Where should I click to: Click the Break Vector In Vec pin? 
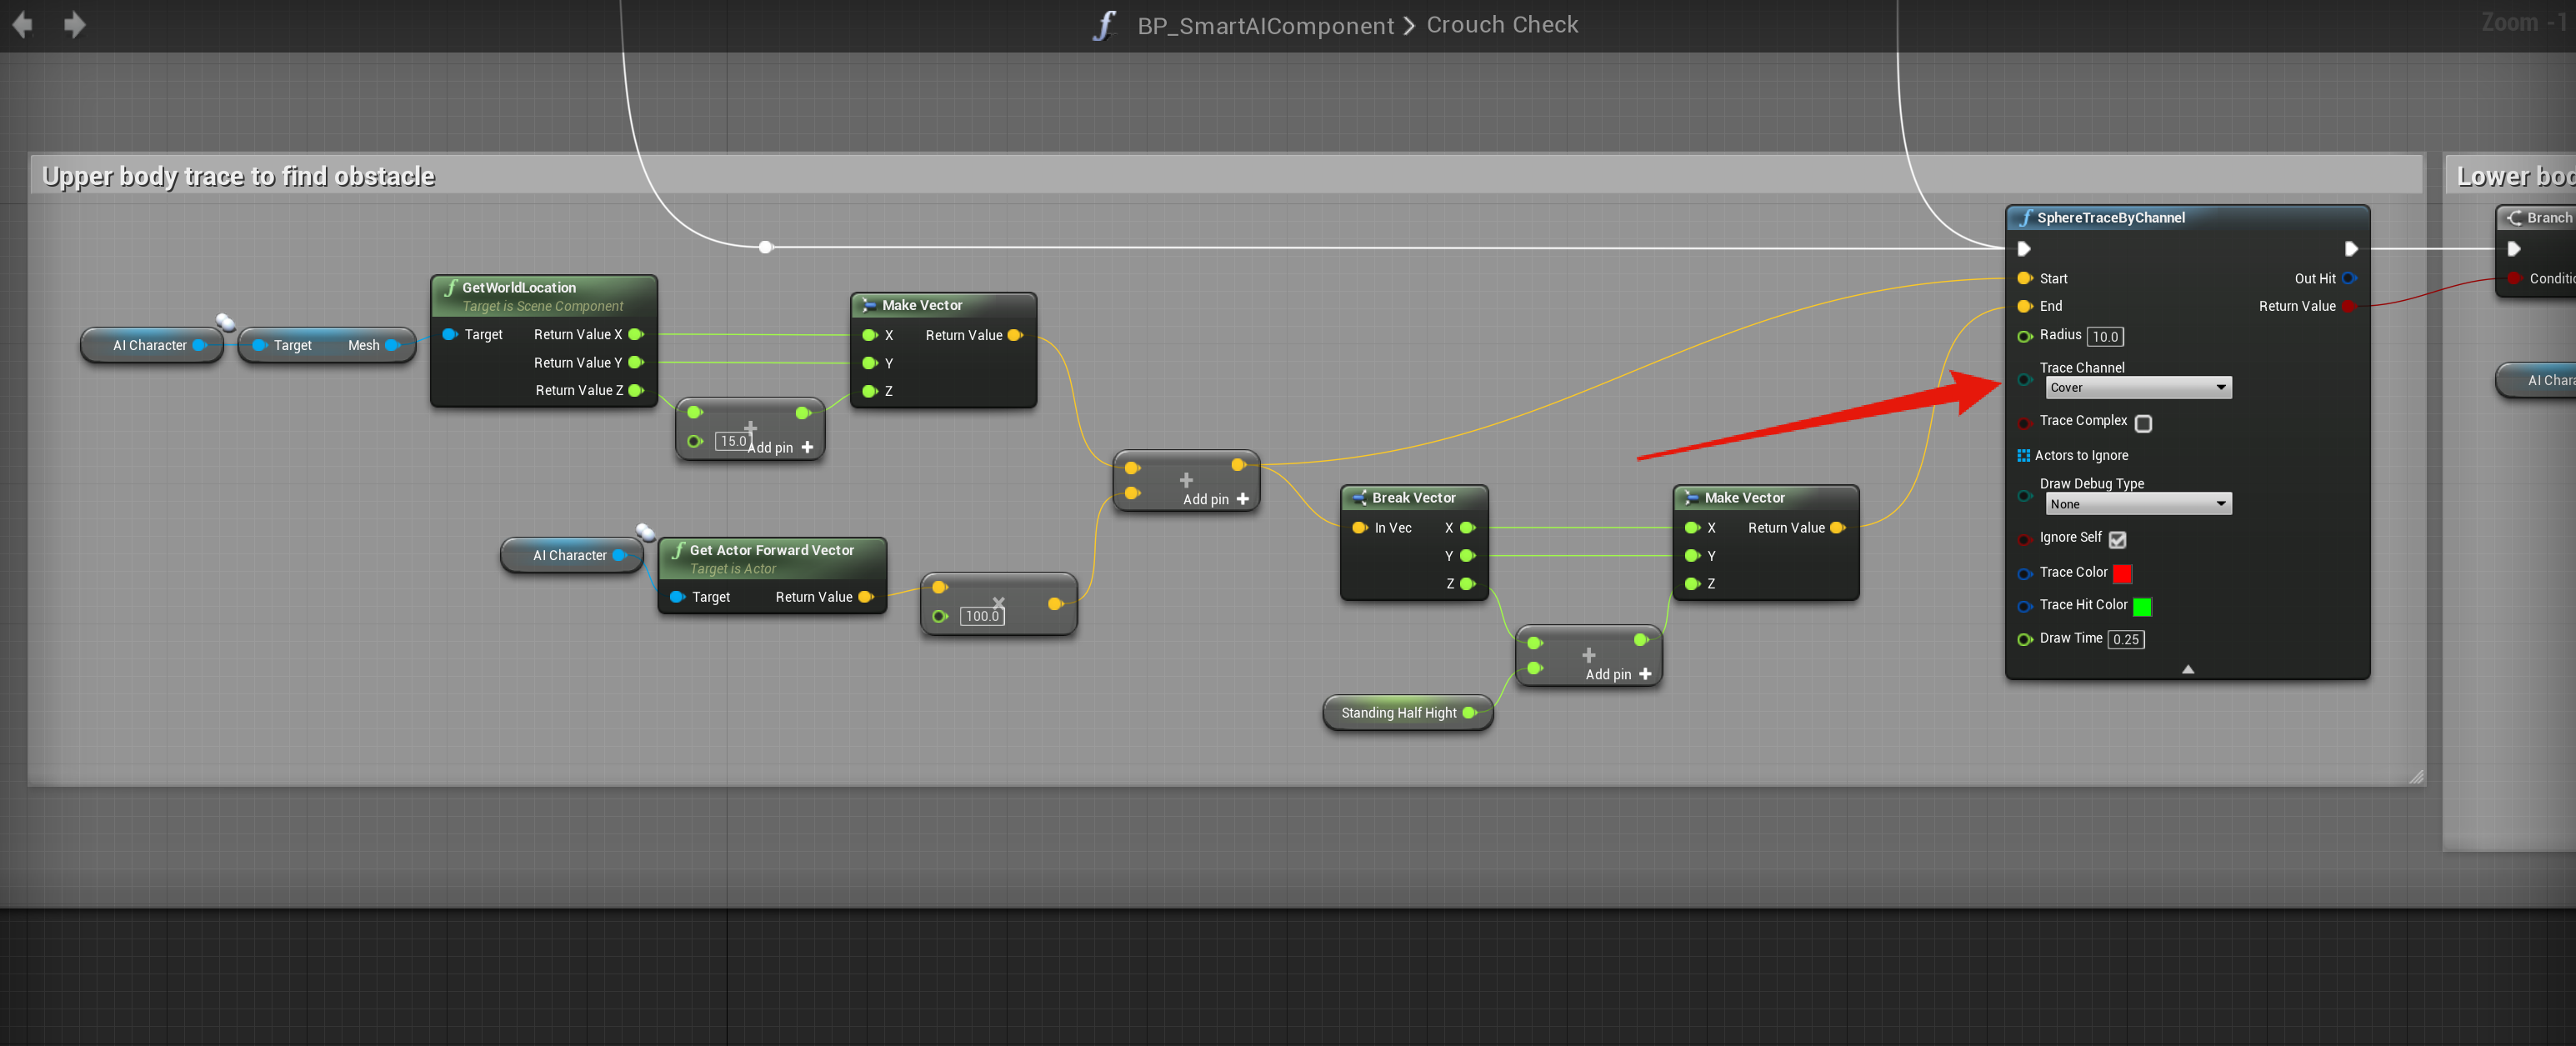[1359, 528]
